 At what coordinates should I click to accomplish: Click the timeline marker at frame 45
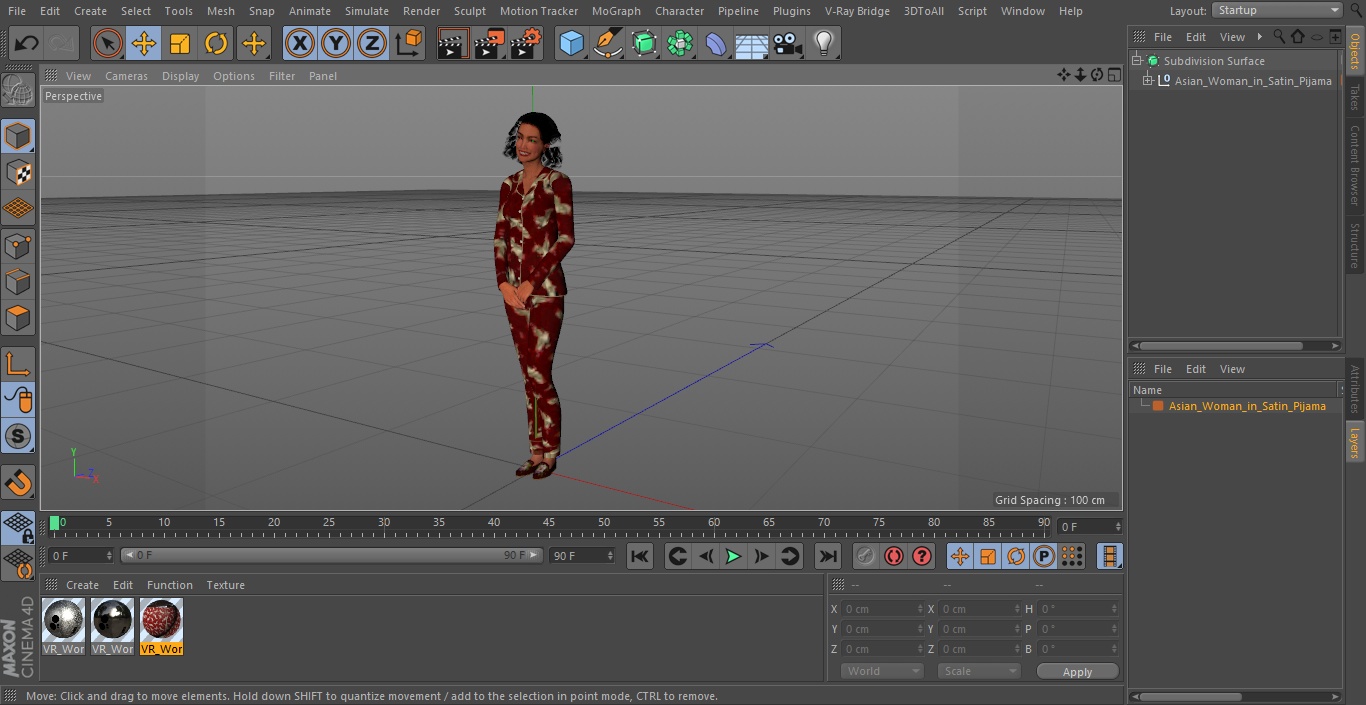[549, 523]
